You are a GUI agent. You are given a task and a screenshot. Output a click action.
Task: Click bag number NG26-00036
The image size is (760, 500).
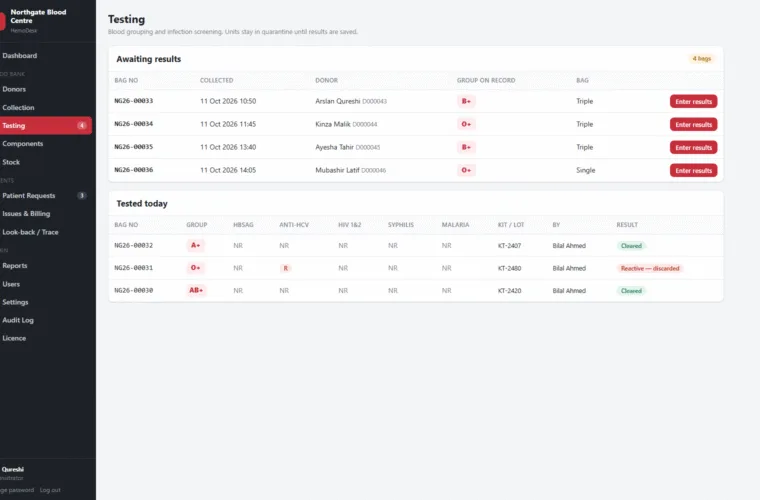(x=133, y=170)
